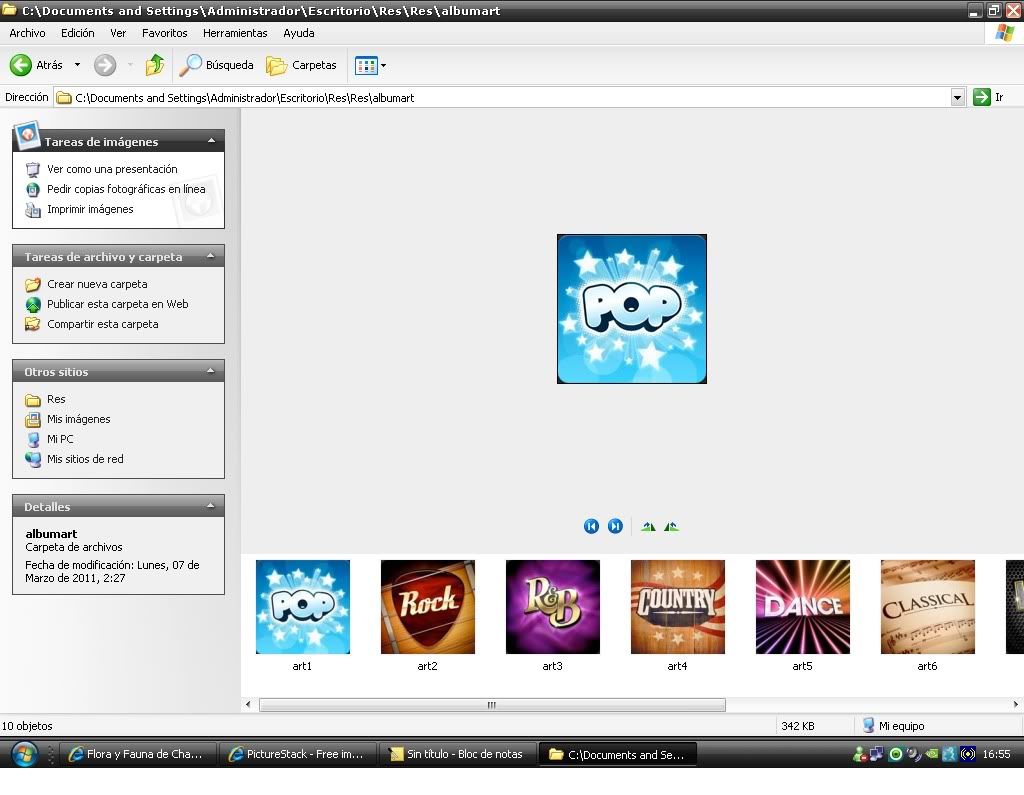
Task: Switch to Bloc de notas taskbar window
Action: coord(457,754)
